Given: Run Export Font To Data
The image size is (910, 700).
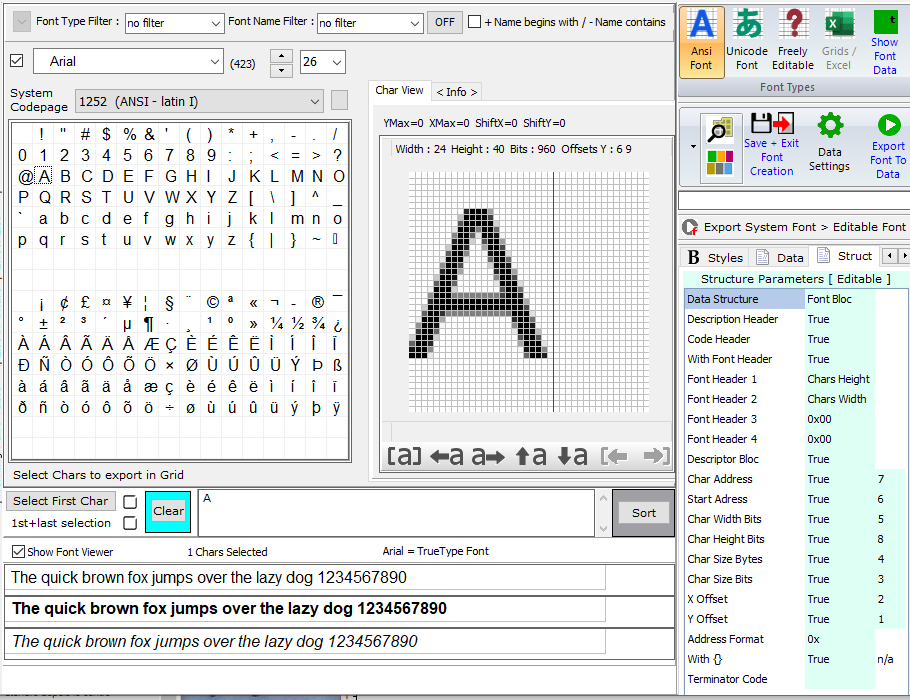Looking at the screenshot, I should pos(888,145).
